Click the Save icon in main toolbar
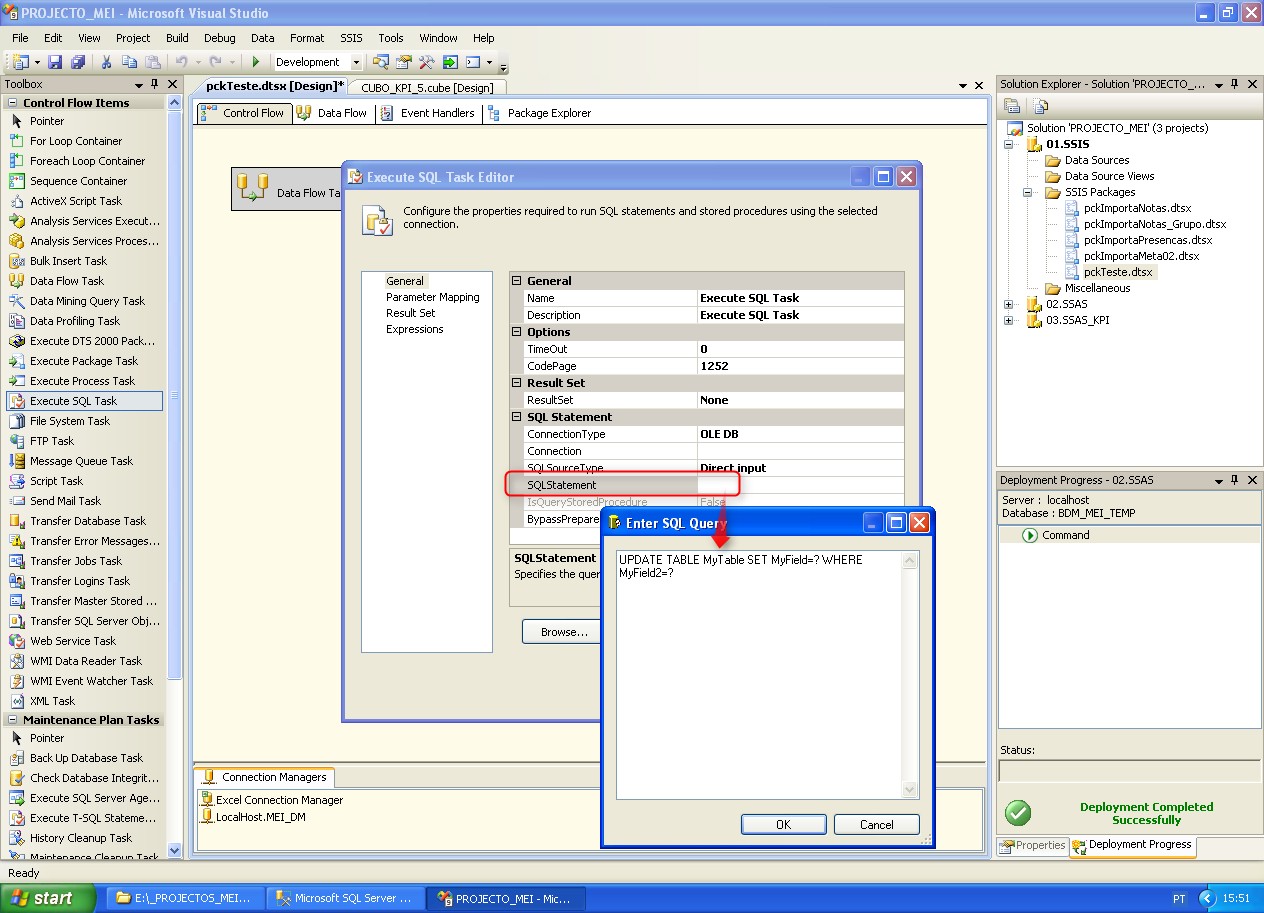 (x=55, y=62)
